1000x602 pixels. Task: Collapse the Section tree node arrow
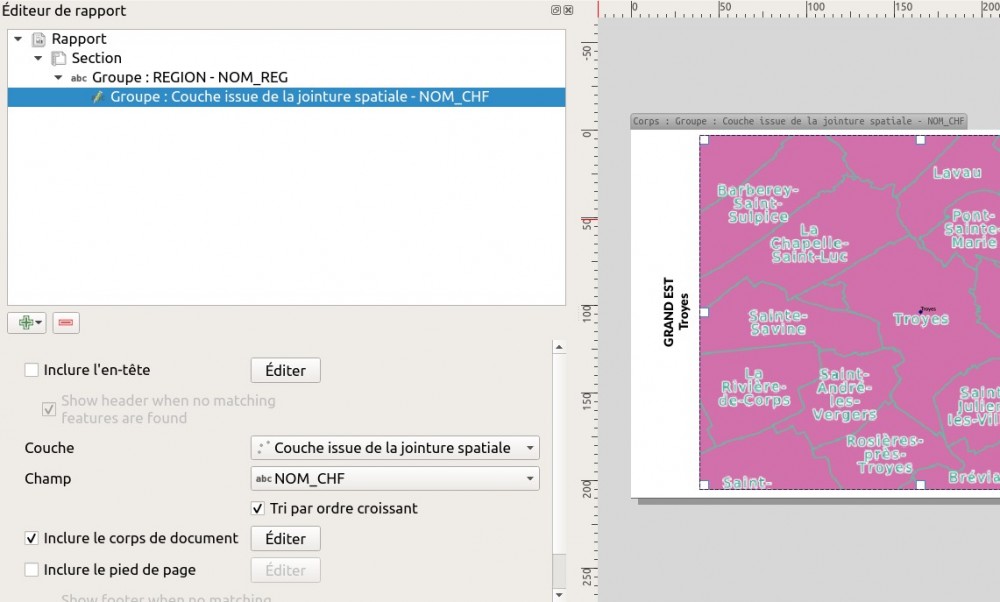tap(38, 58)
